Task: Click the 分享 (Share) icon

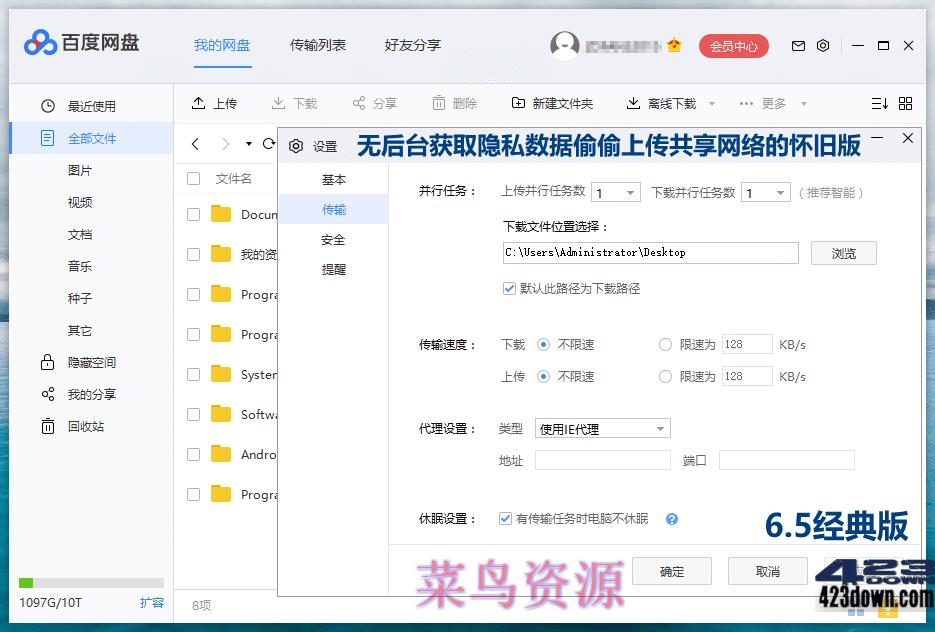Action: 374,103
